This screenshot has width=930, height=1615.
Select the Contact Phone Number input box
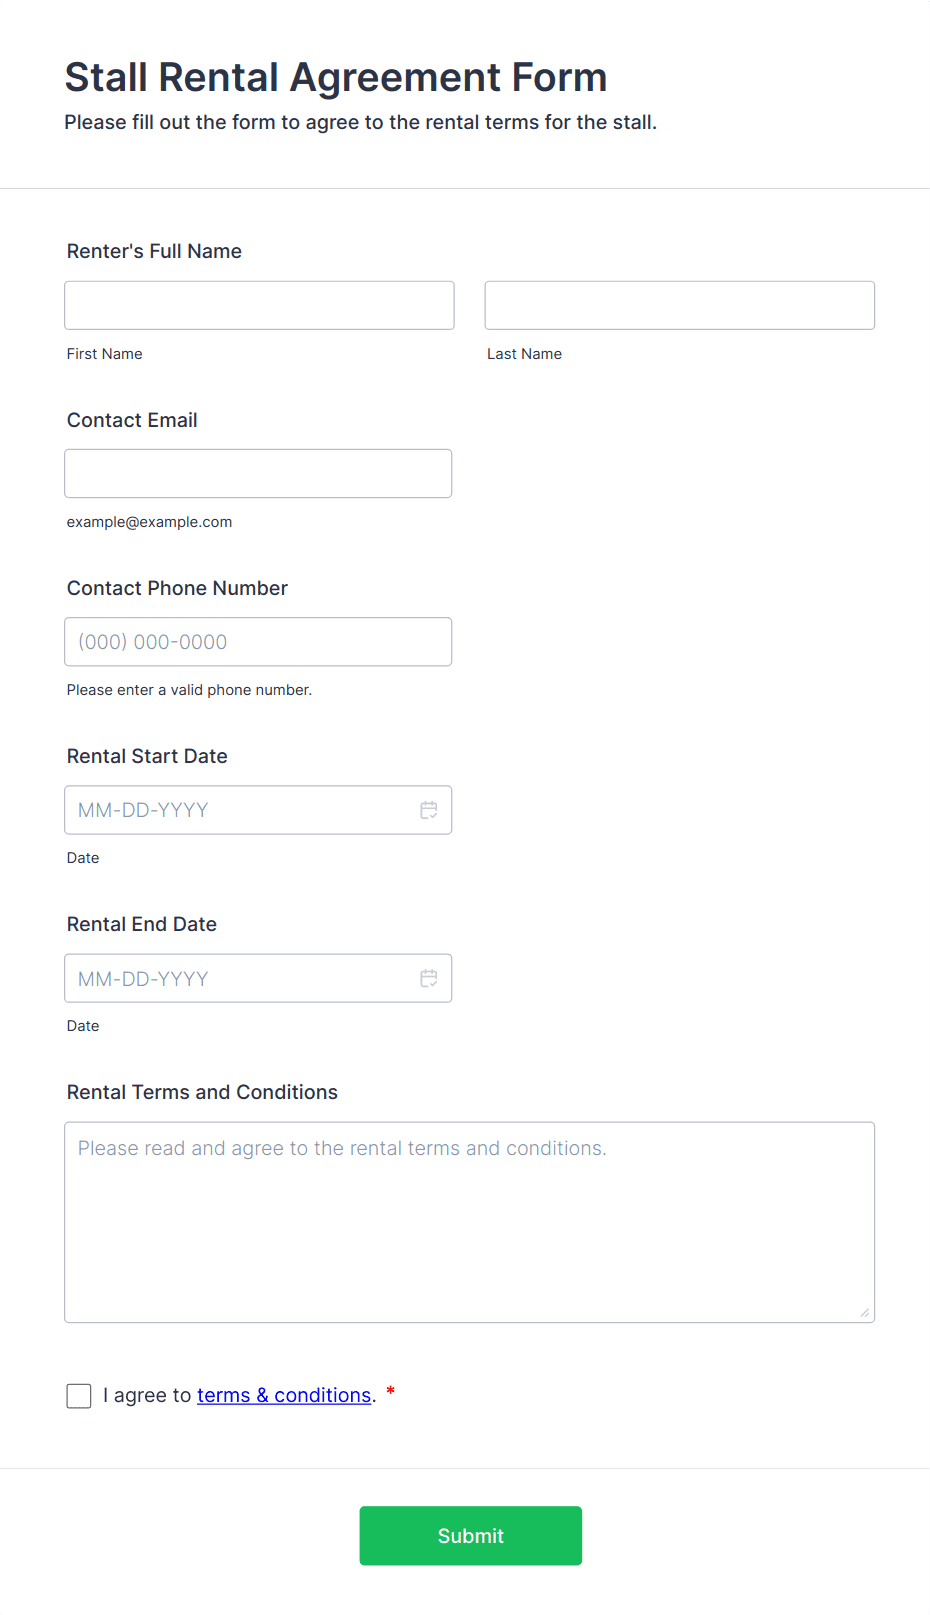click(x=258, y=642)
